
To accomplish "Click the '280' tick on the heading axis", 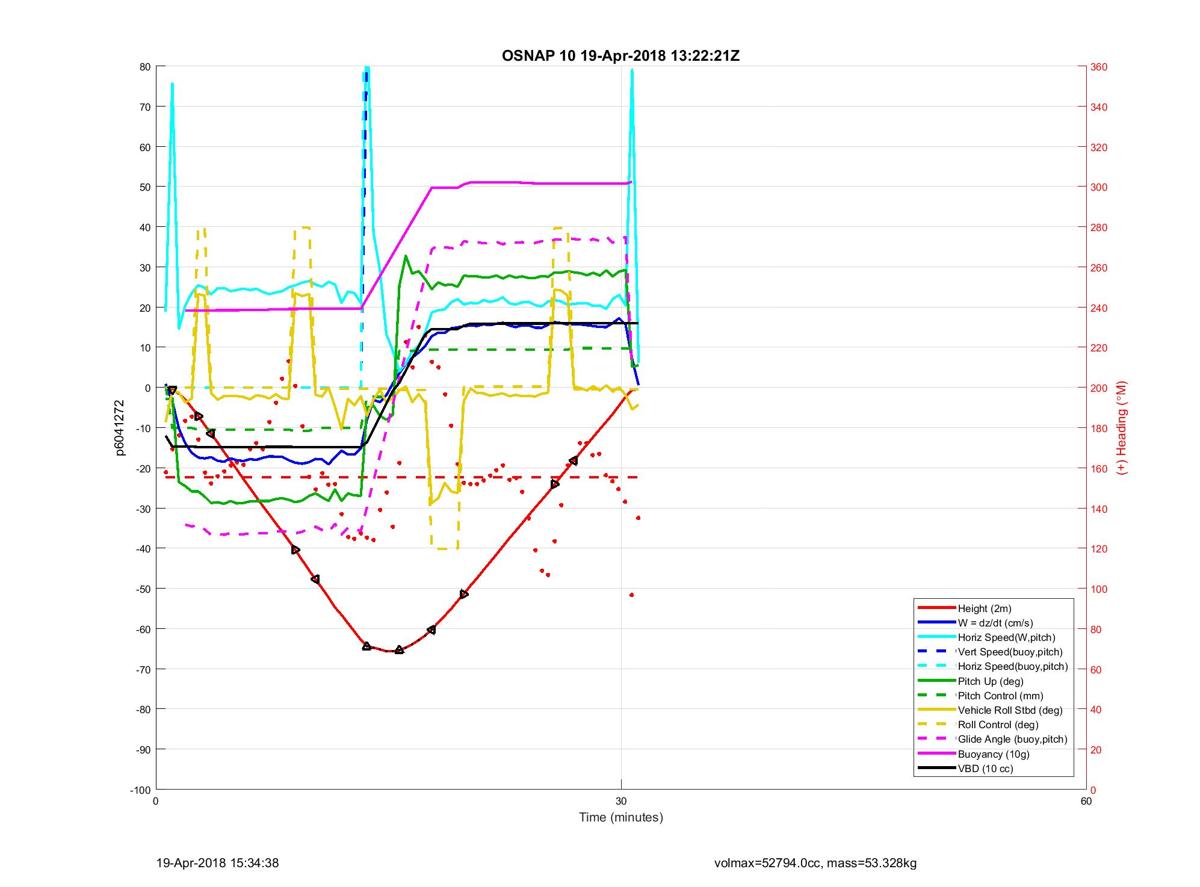I will 1100,228.
